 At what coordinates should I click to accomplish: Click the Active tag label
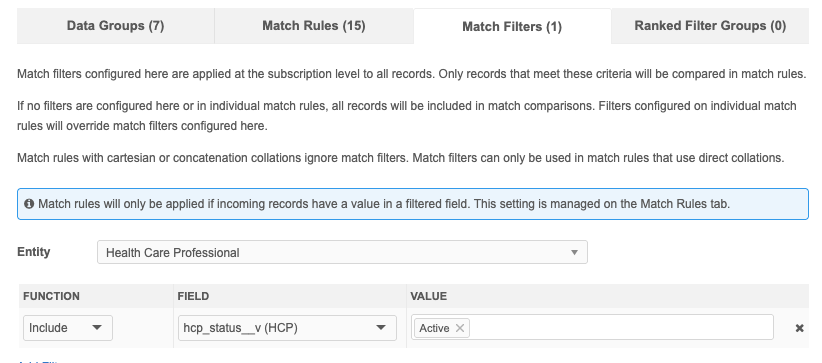[434, 328]
